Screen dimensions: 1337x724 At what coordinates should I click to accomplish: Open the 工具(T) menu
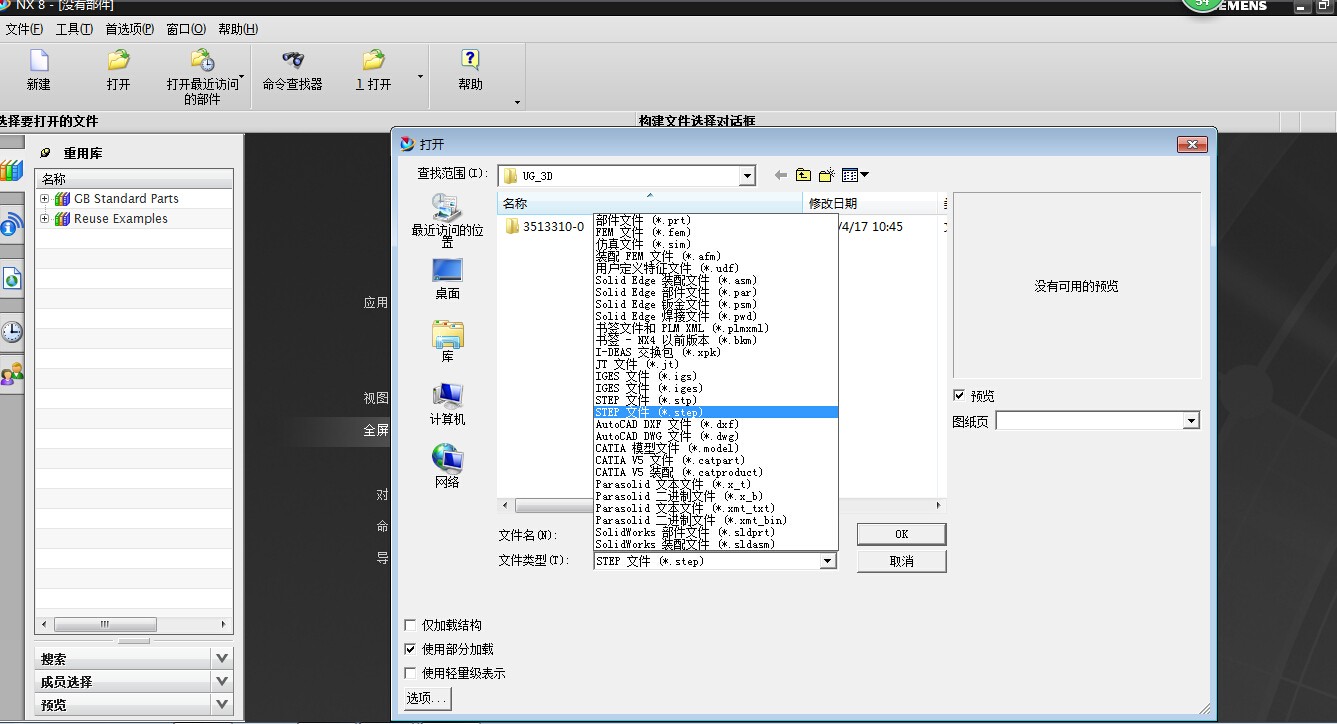(74, 29)
